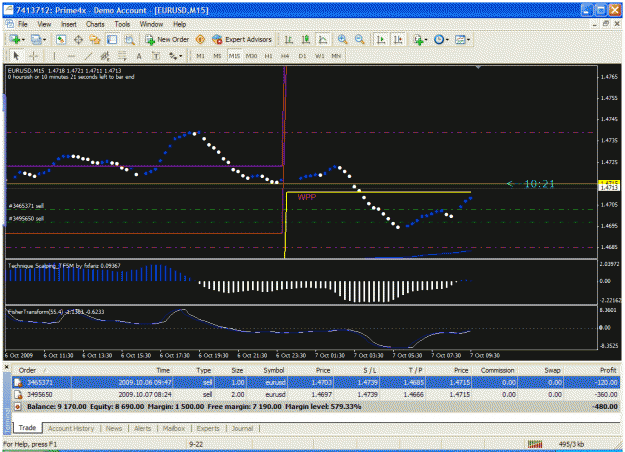The height and width of the screenshot is (452, 625).
Task: Click the icon next to the Balance row
Action: tap(18, 407)
